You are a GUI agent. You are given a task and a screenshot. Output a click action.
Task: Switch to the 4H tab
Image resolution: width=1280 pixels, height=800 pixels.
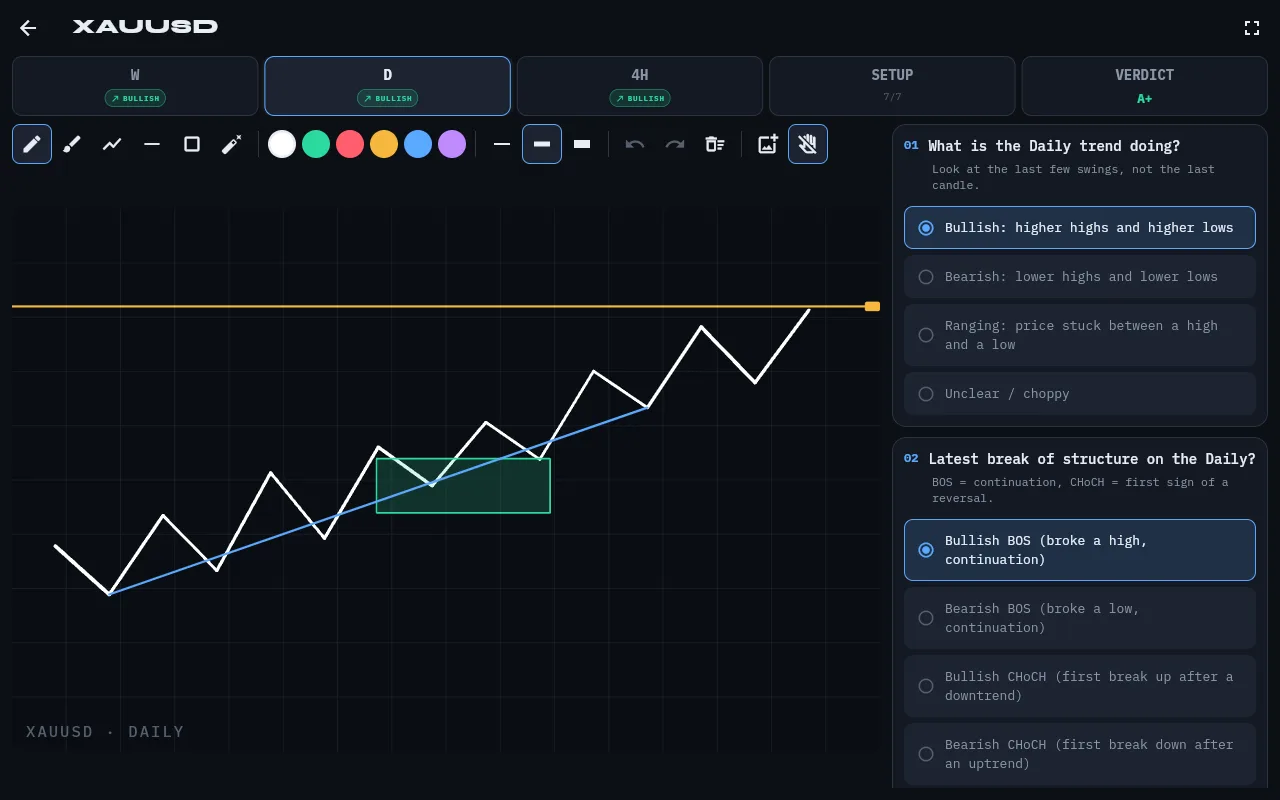[x=640, y=86]
